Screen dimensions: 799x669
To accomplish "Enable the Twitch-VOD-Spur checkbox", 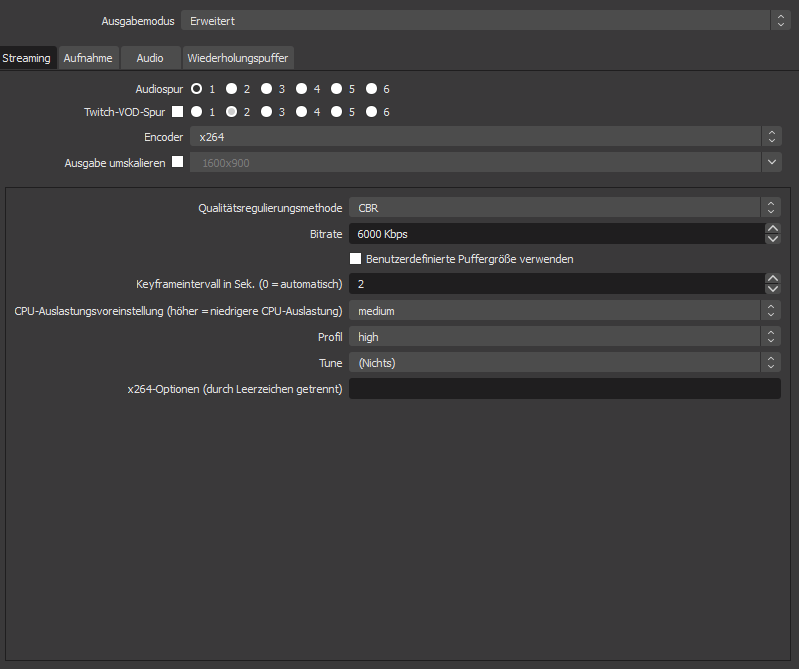I will (x=177, y=112).
